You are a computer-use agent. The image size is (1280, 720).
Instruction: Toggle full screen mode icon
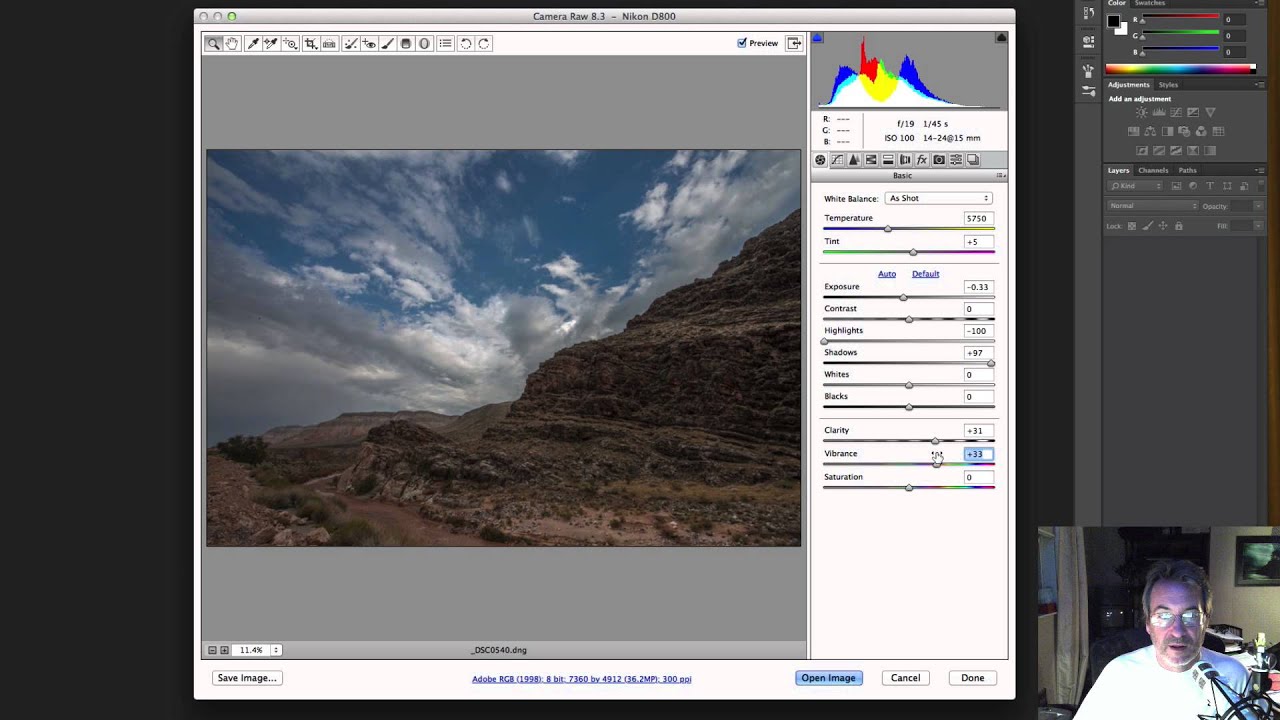(794, 43)
